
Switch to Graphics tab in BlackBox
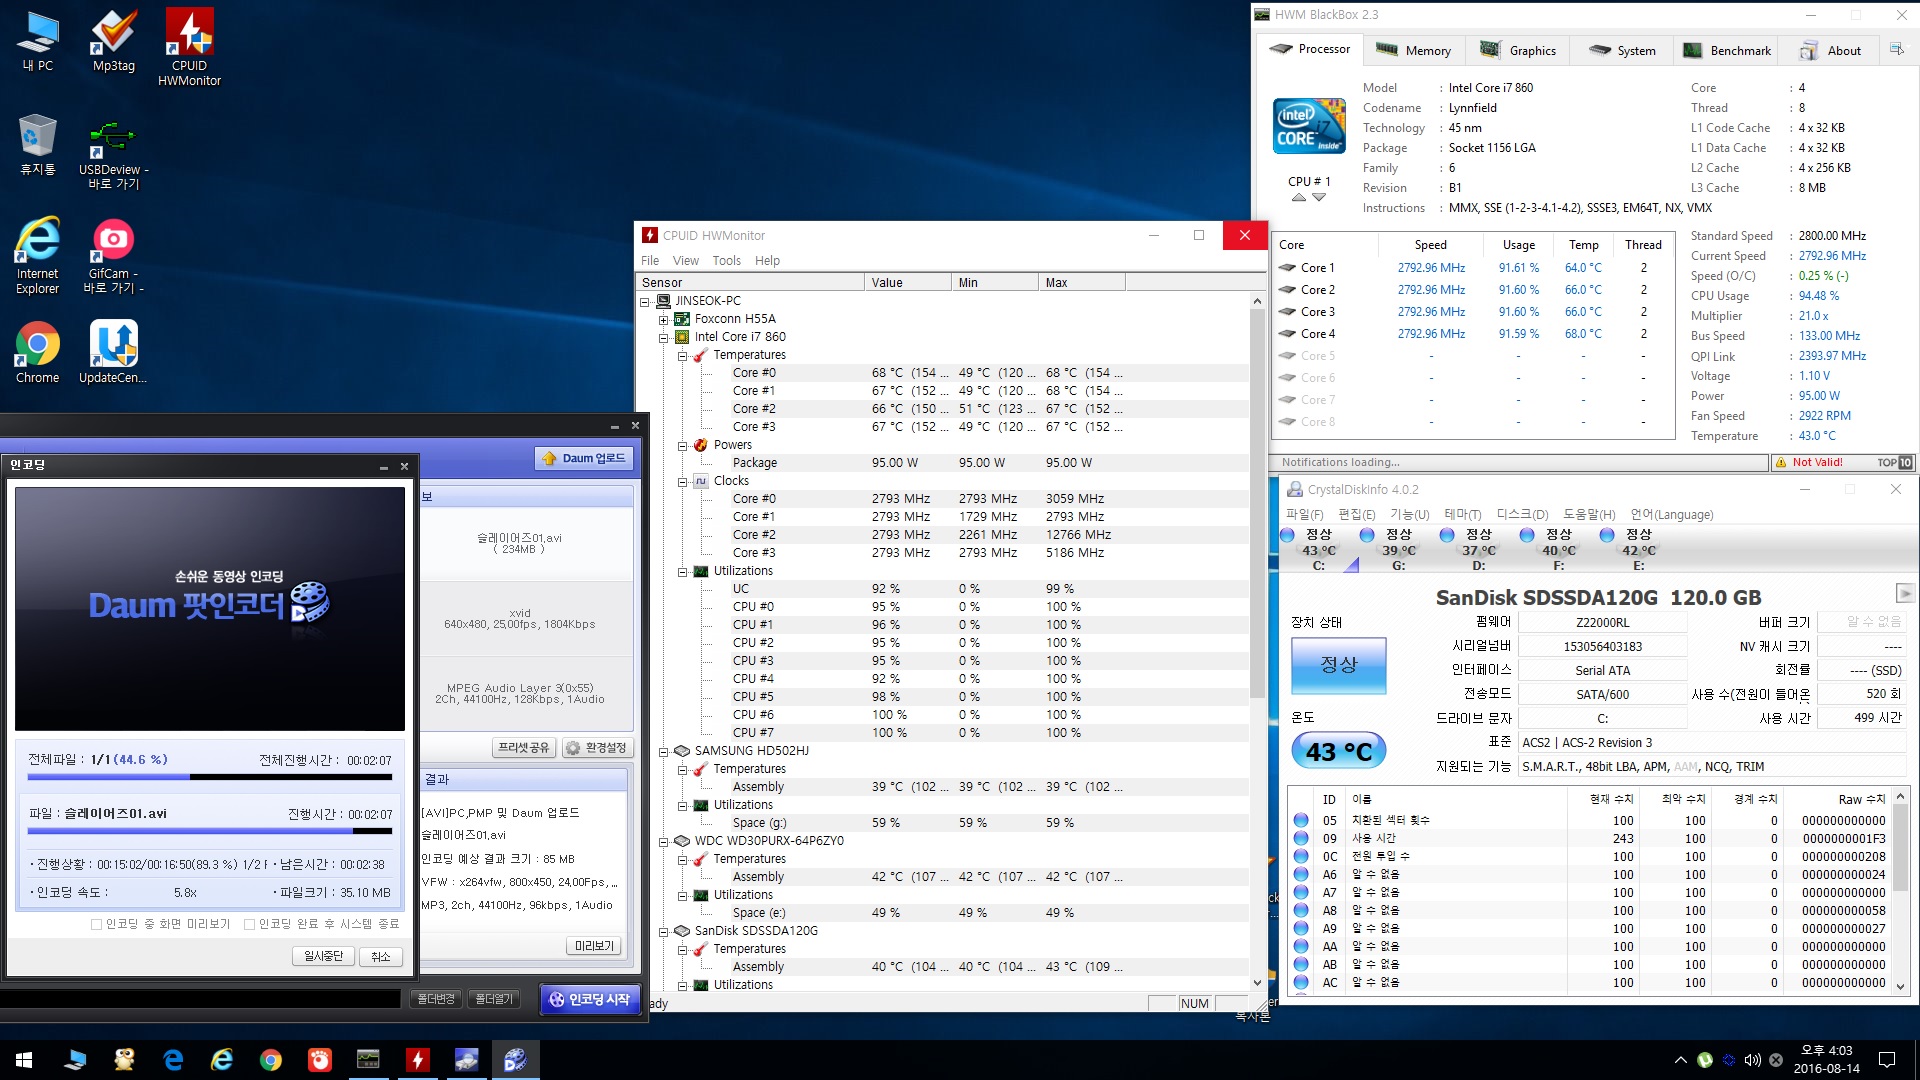pyautogui.click(x=1517, y=50)
